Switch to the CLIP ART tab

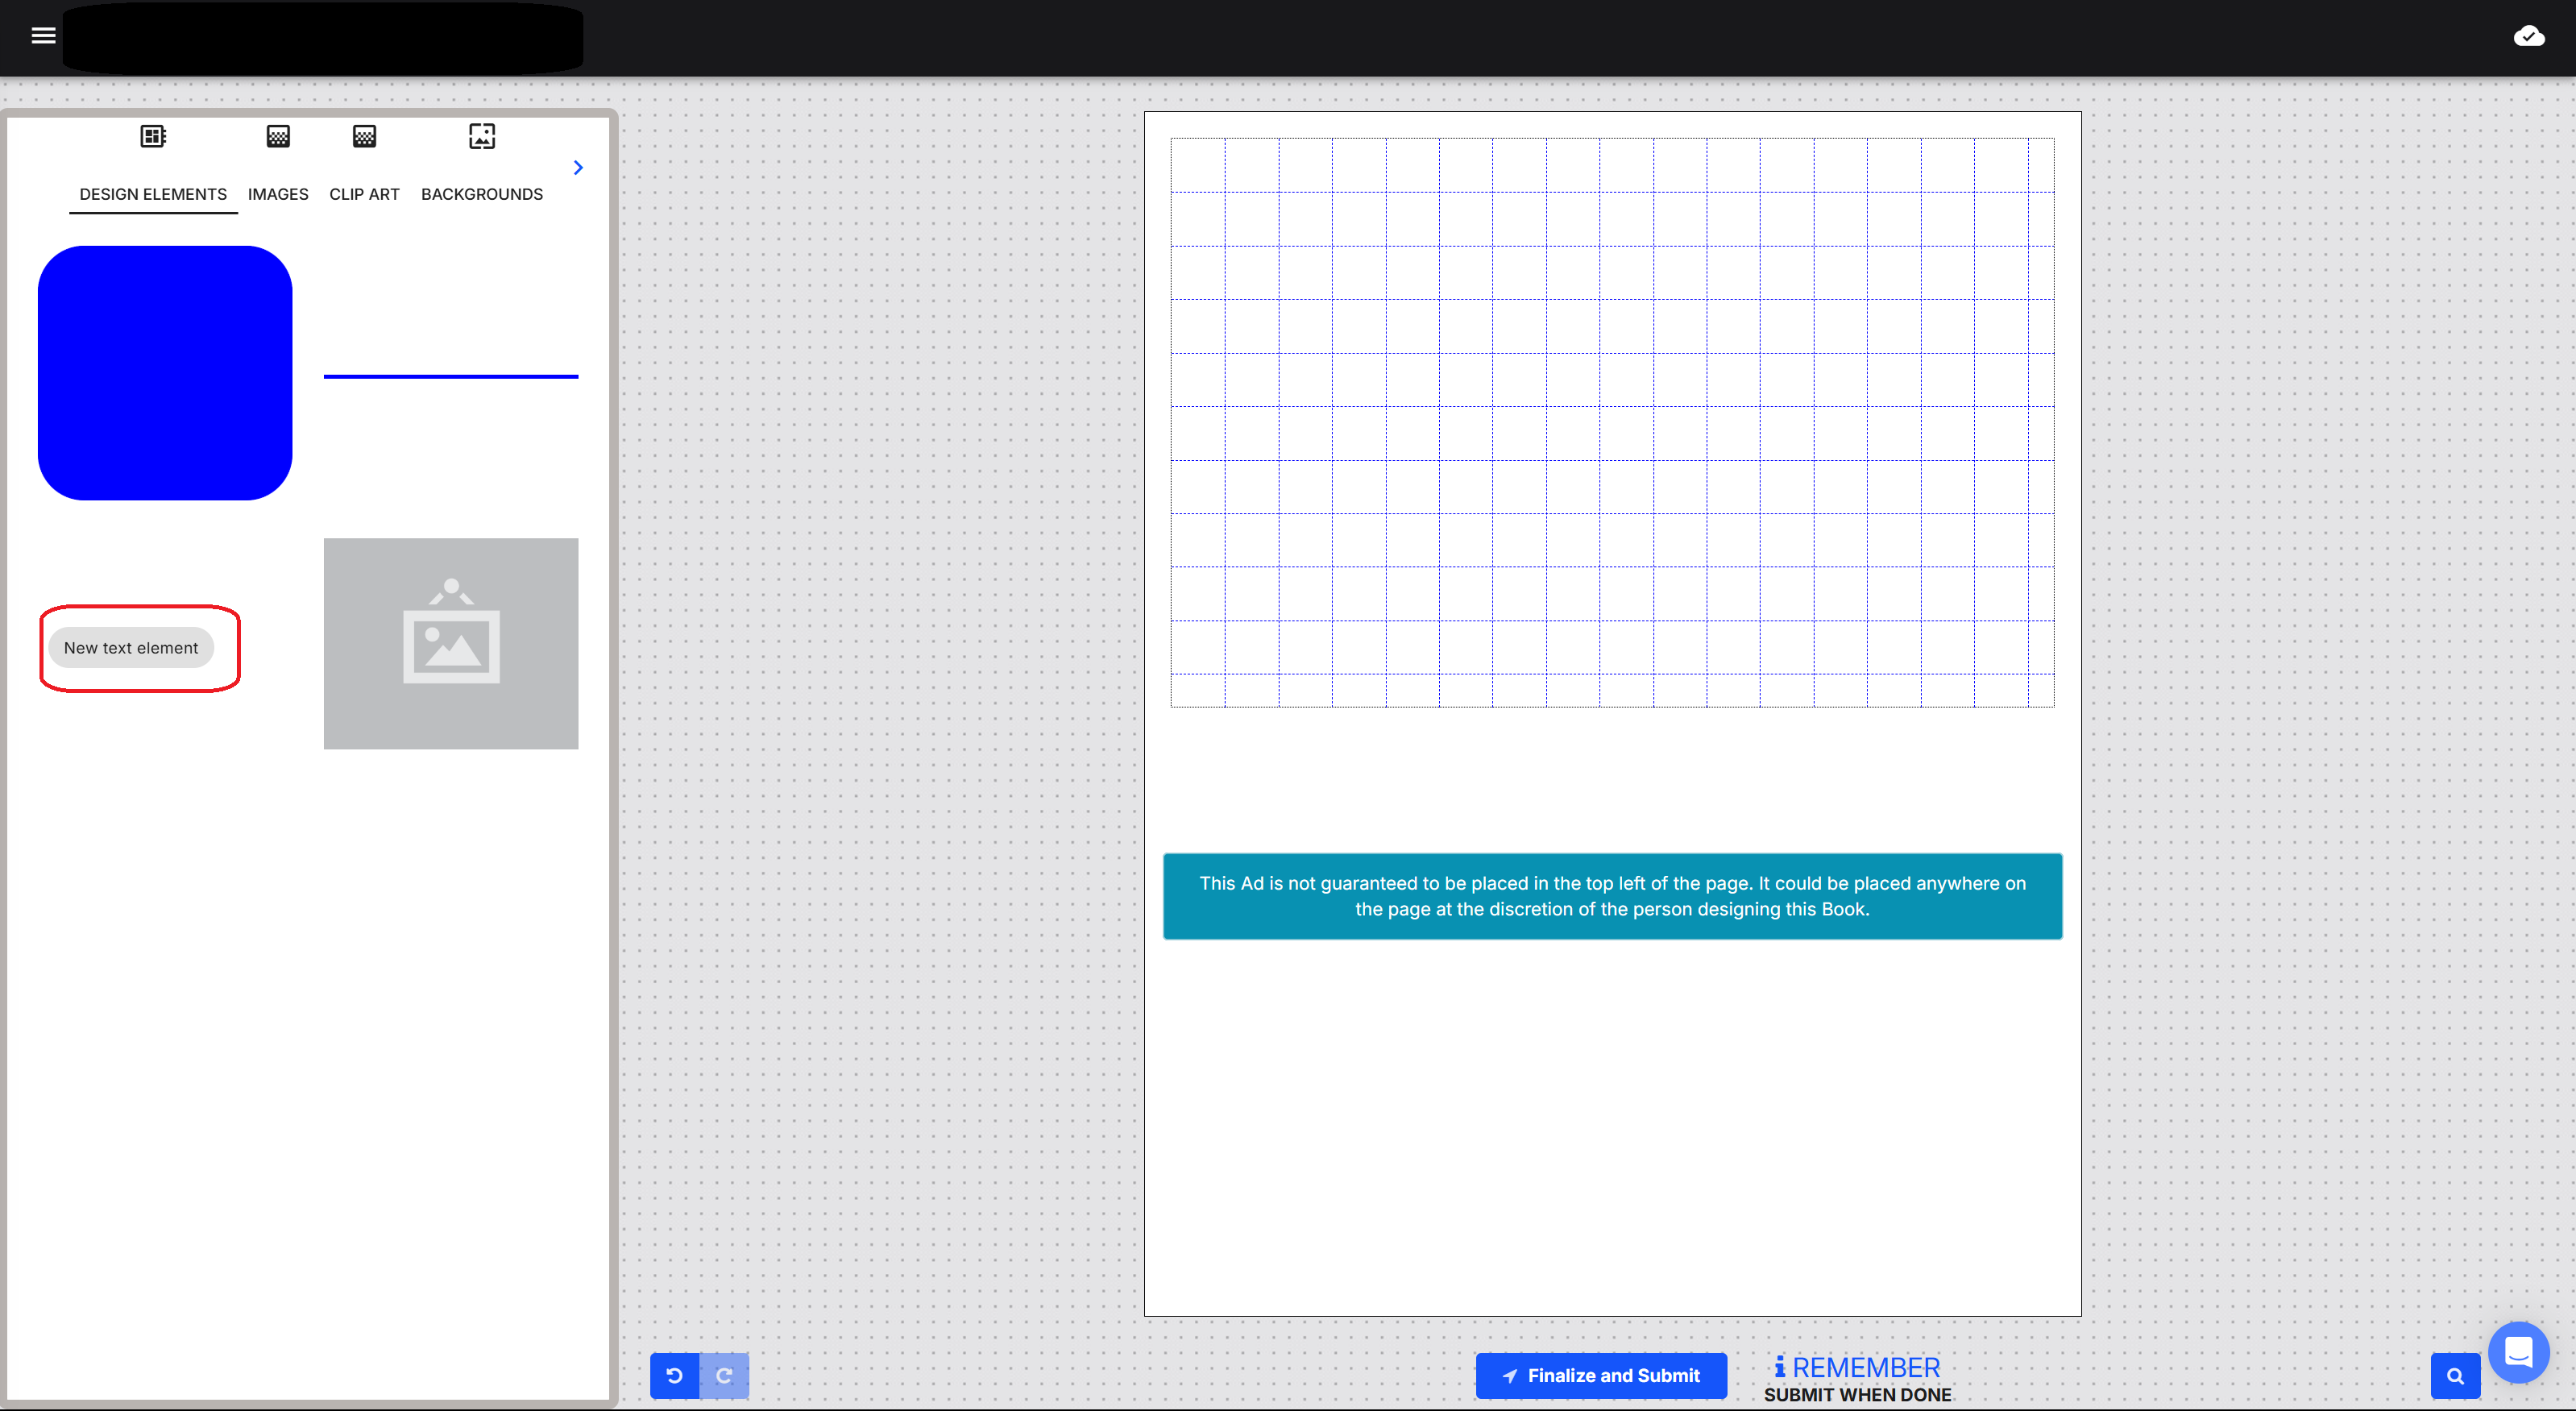[x=364, y=194]
